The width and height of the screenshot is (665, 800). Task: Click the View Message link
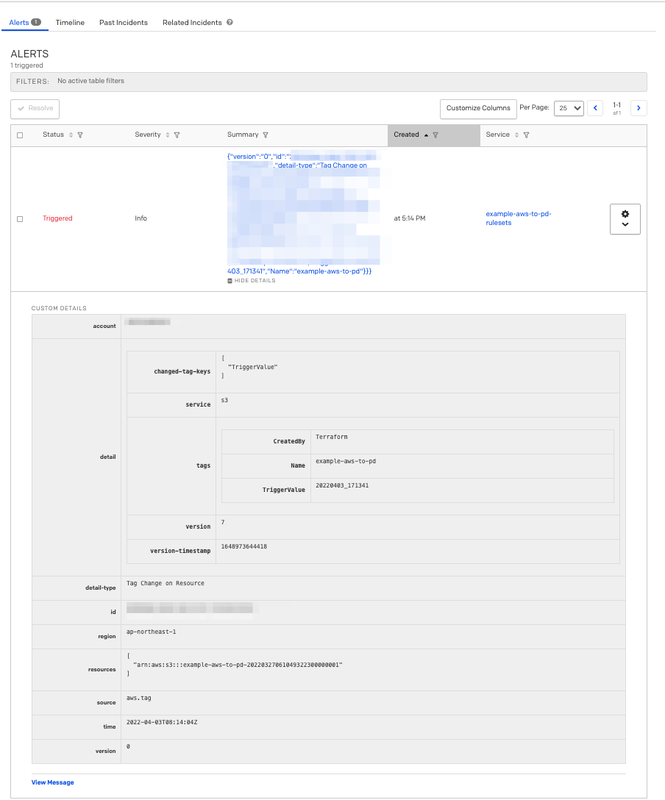[53, 783]
